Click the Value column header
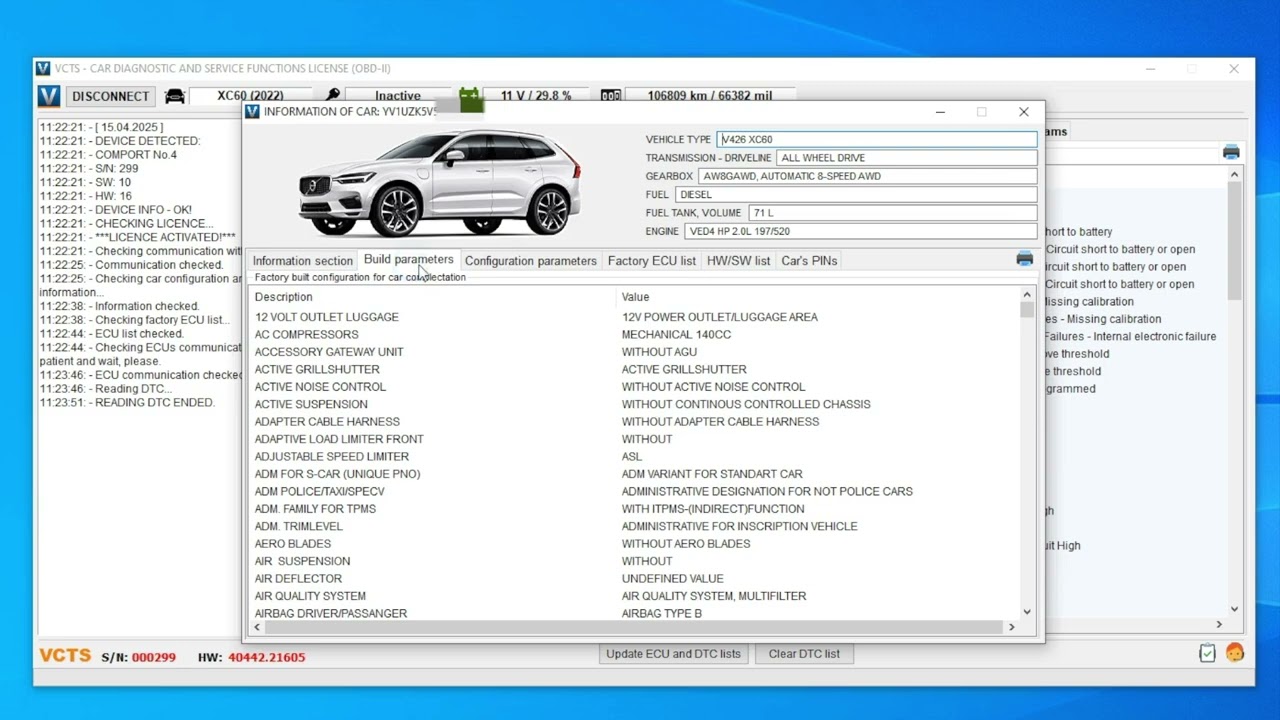The image size is (1280, 720). coord(635,297)
